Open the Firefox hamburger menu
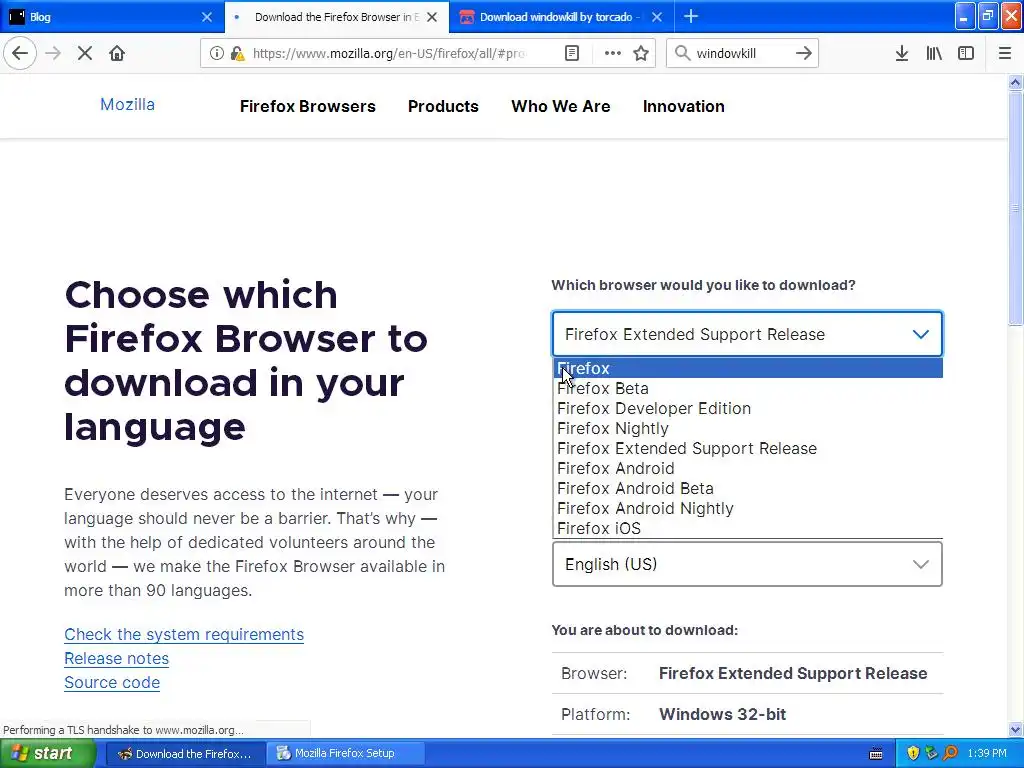 click(1005, 54)
